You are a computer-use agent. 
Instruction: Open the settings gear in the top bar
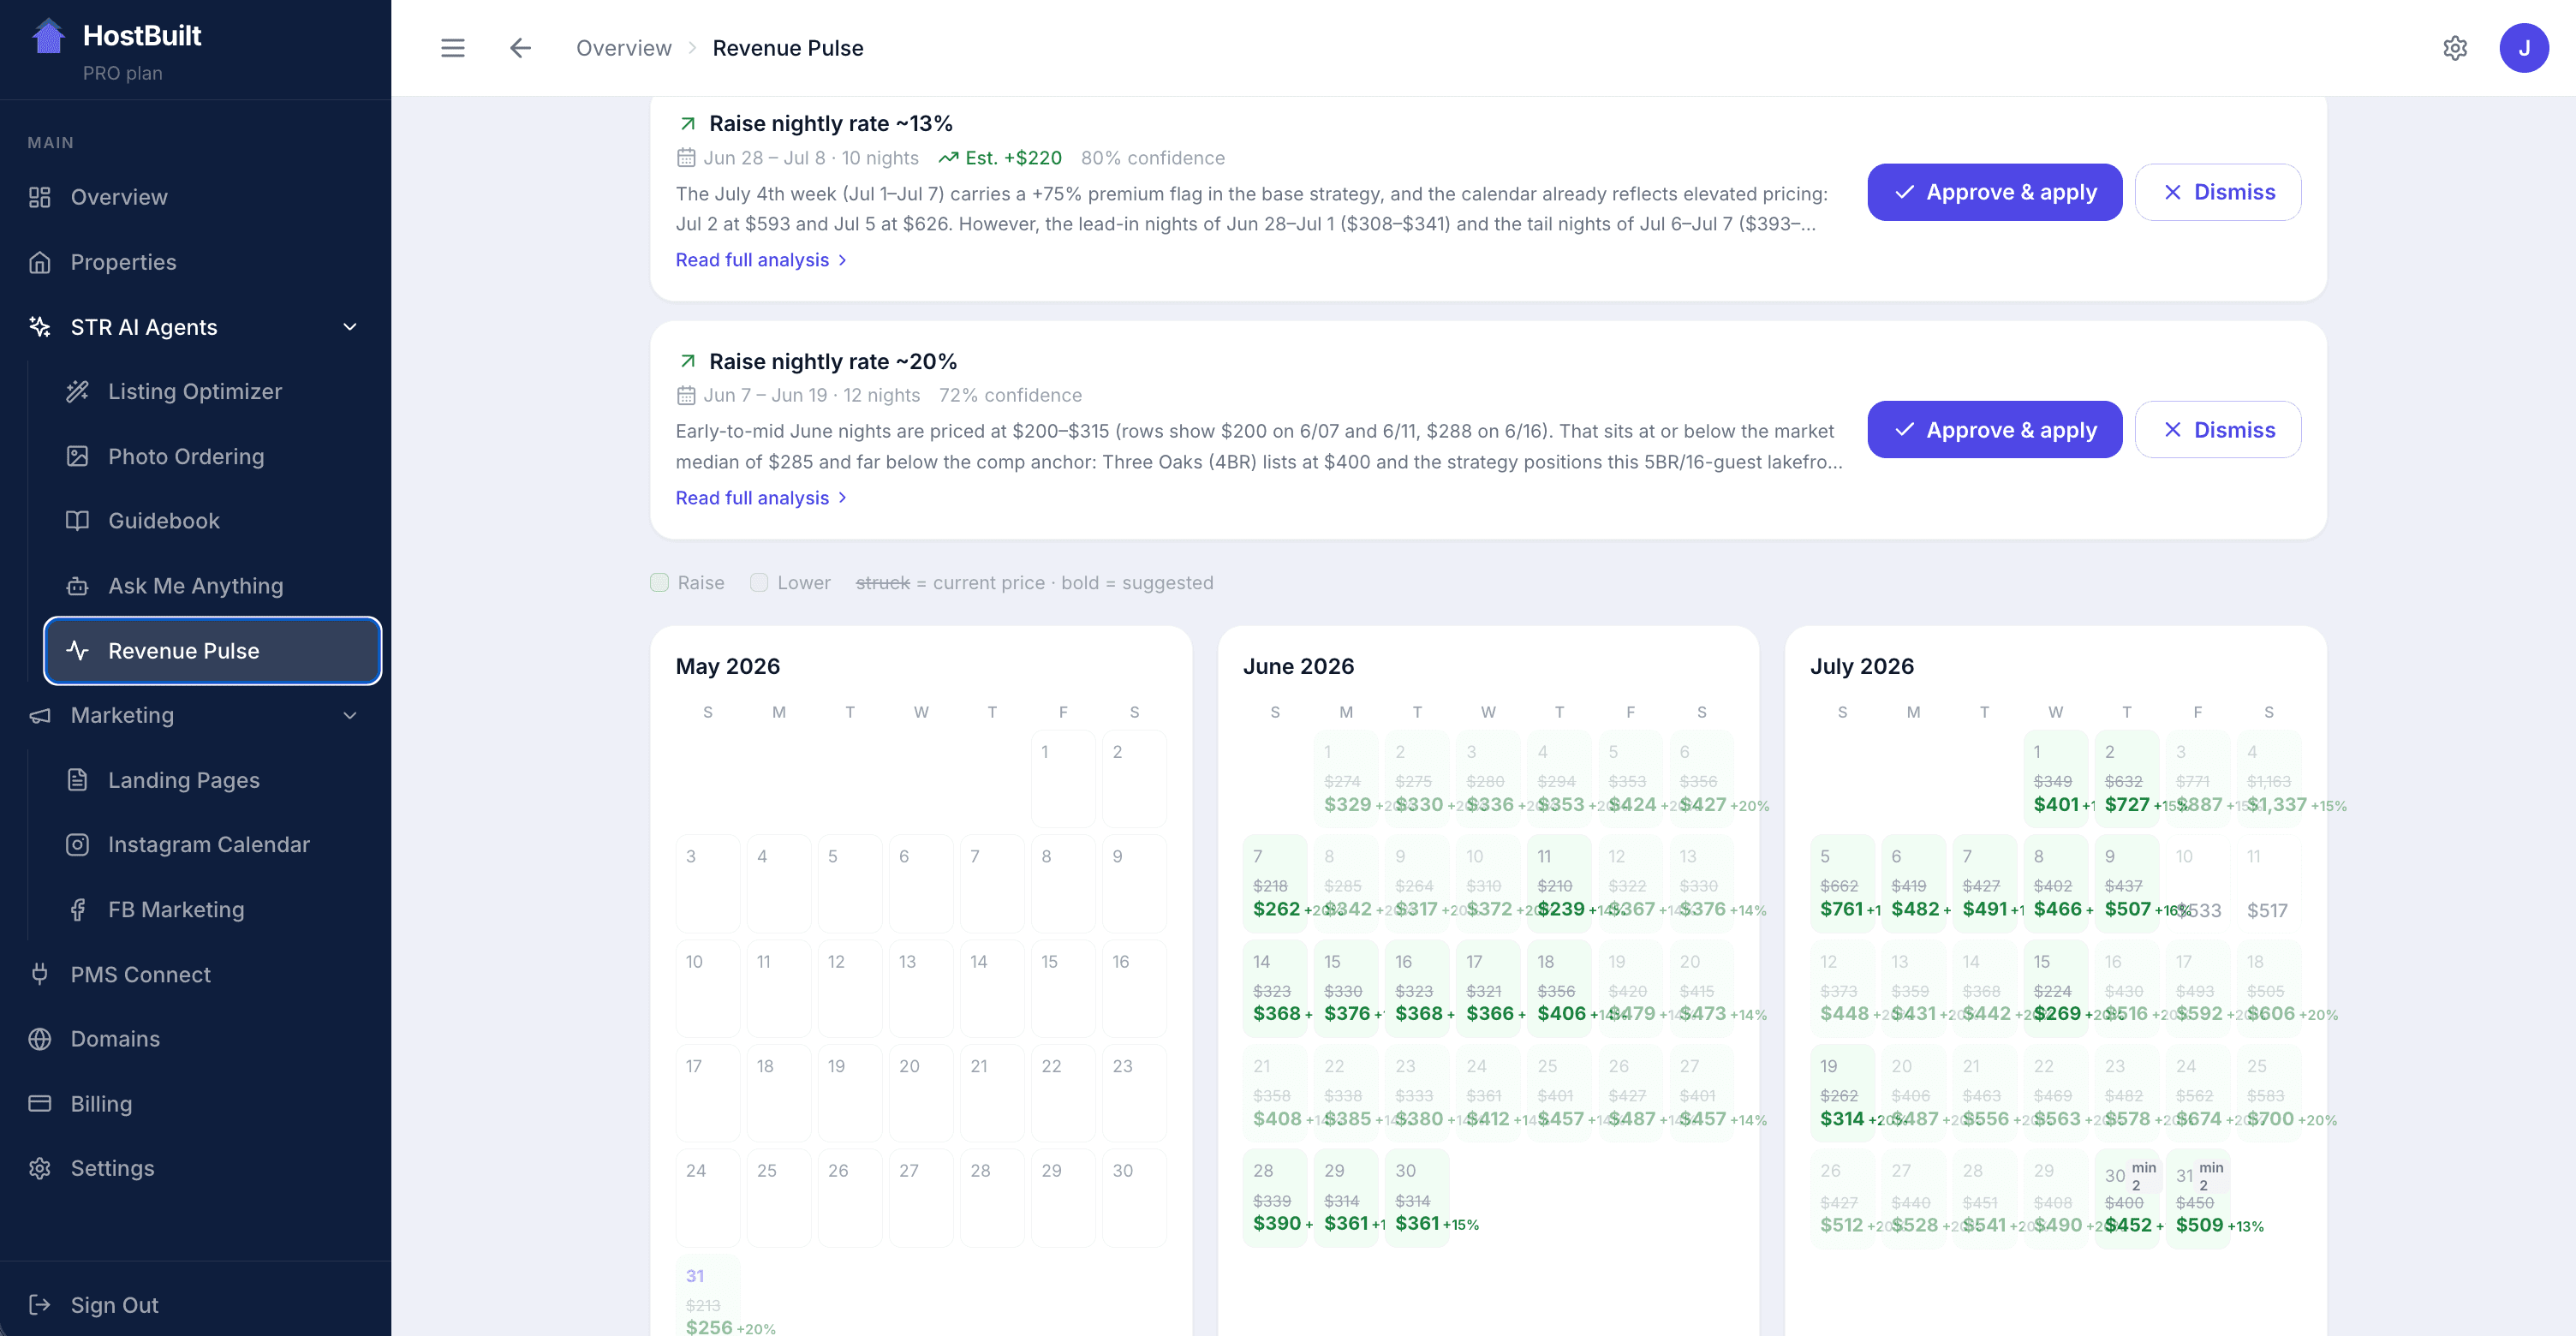tap(2455, 48)
